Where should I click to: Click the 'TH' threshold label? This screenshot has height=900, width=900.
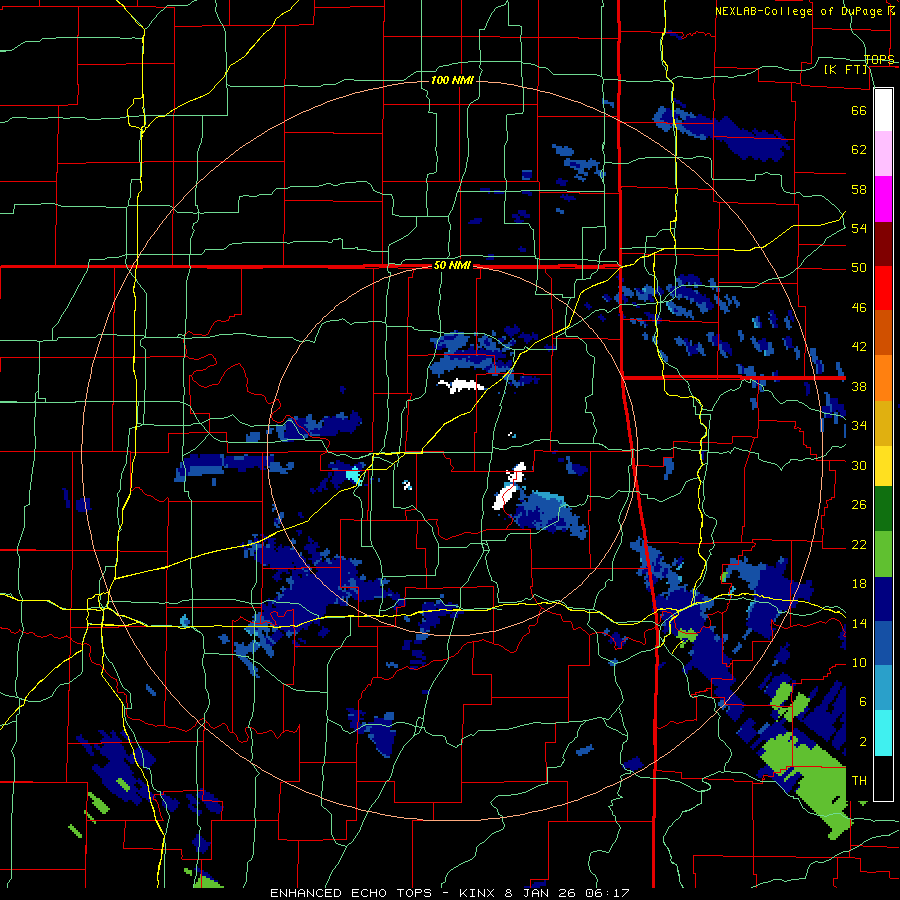tap(859, 781)
